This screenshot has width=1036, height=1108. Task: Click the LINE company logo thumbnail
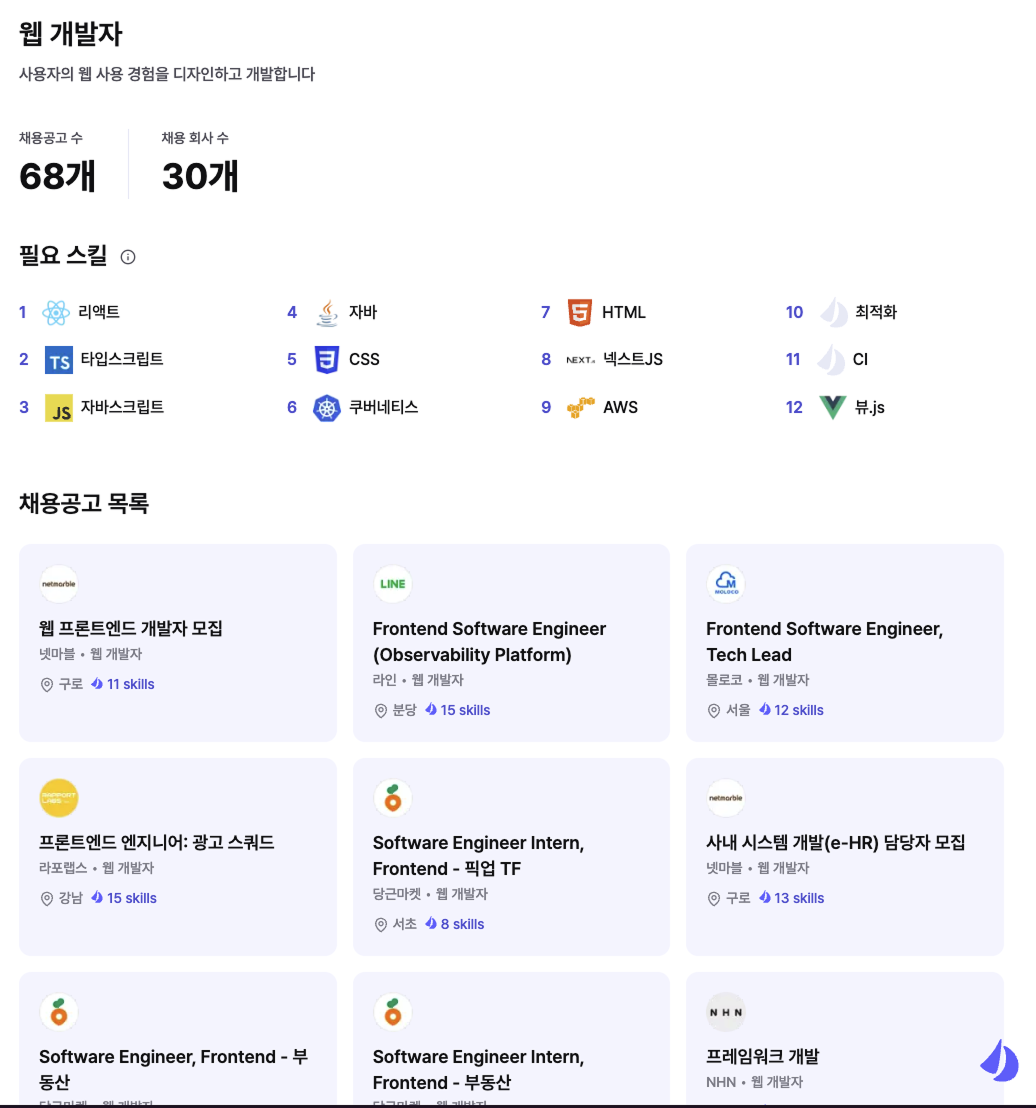point(393,584)
